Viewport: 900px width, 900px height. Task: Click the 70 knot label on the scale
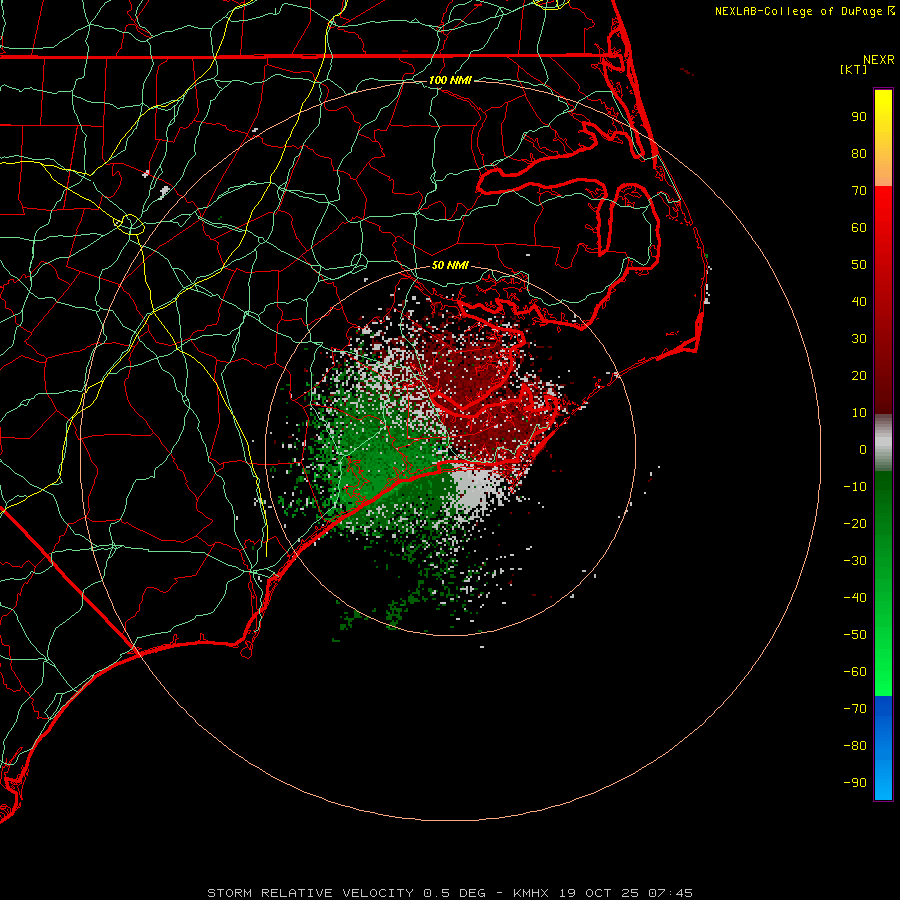pos(859,191)
